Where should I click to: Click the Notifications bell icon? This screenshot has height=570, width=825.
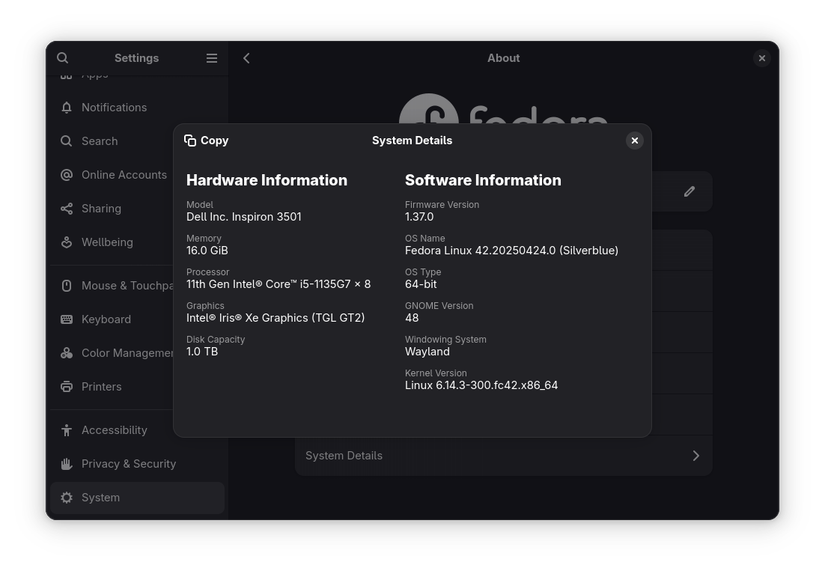(66, 107)
